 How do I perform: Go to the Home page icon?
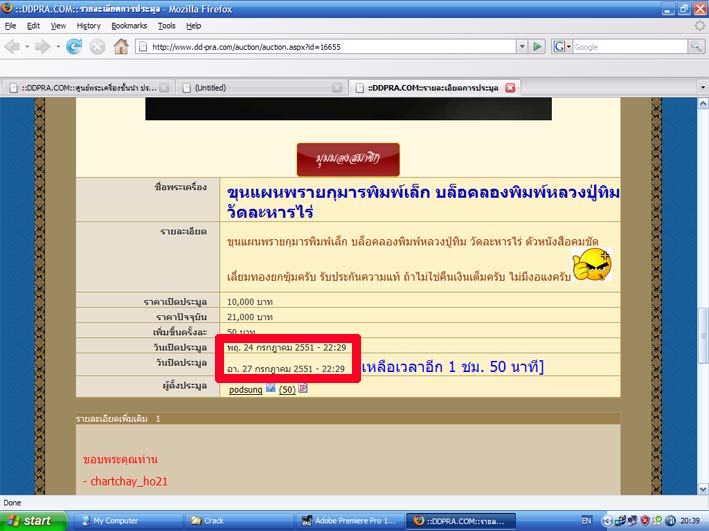(x=121, y=46)
